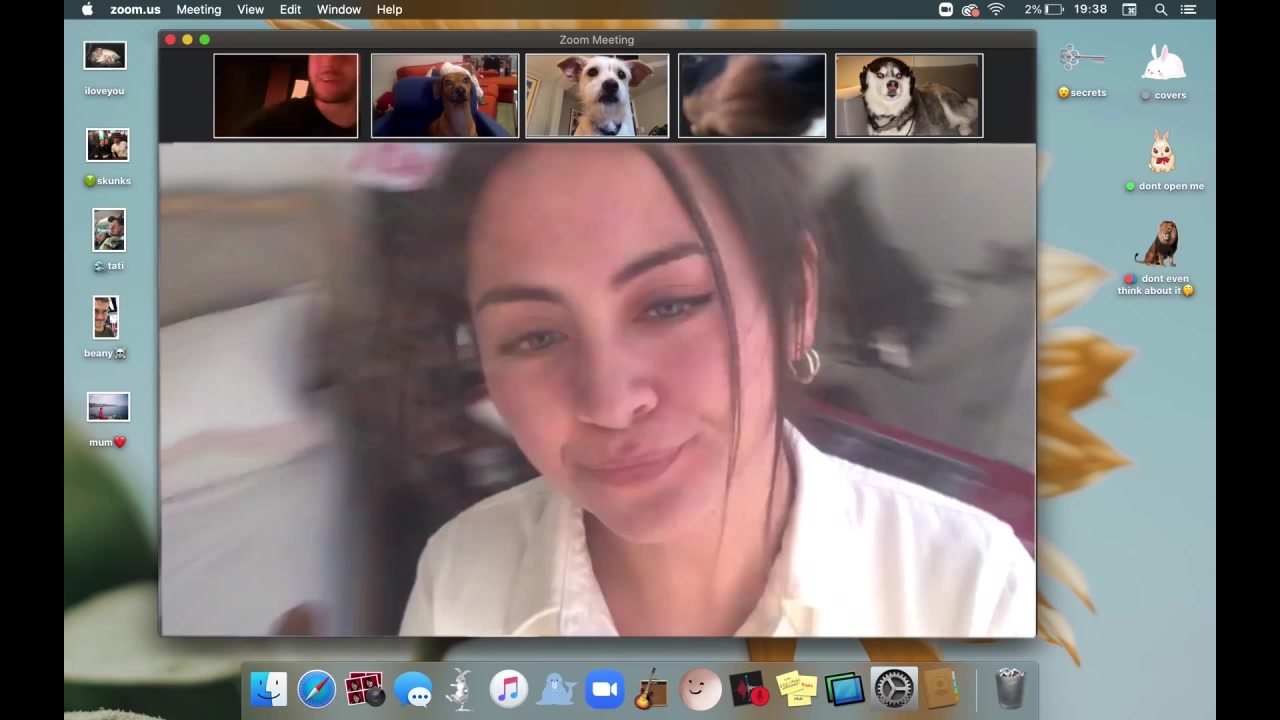Select the dachshund with Santa hat thumbnail

click(444, 96)
